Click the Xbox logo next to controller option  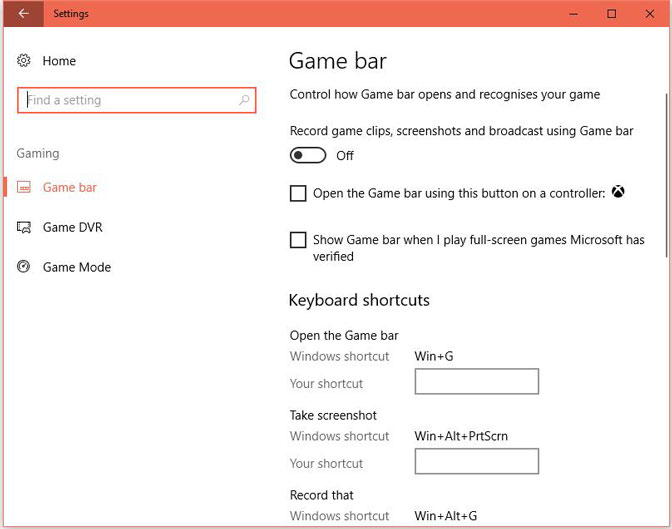[619, 193]
